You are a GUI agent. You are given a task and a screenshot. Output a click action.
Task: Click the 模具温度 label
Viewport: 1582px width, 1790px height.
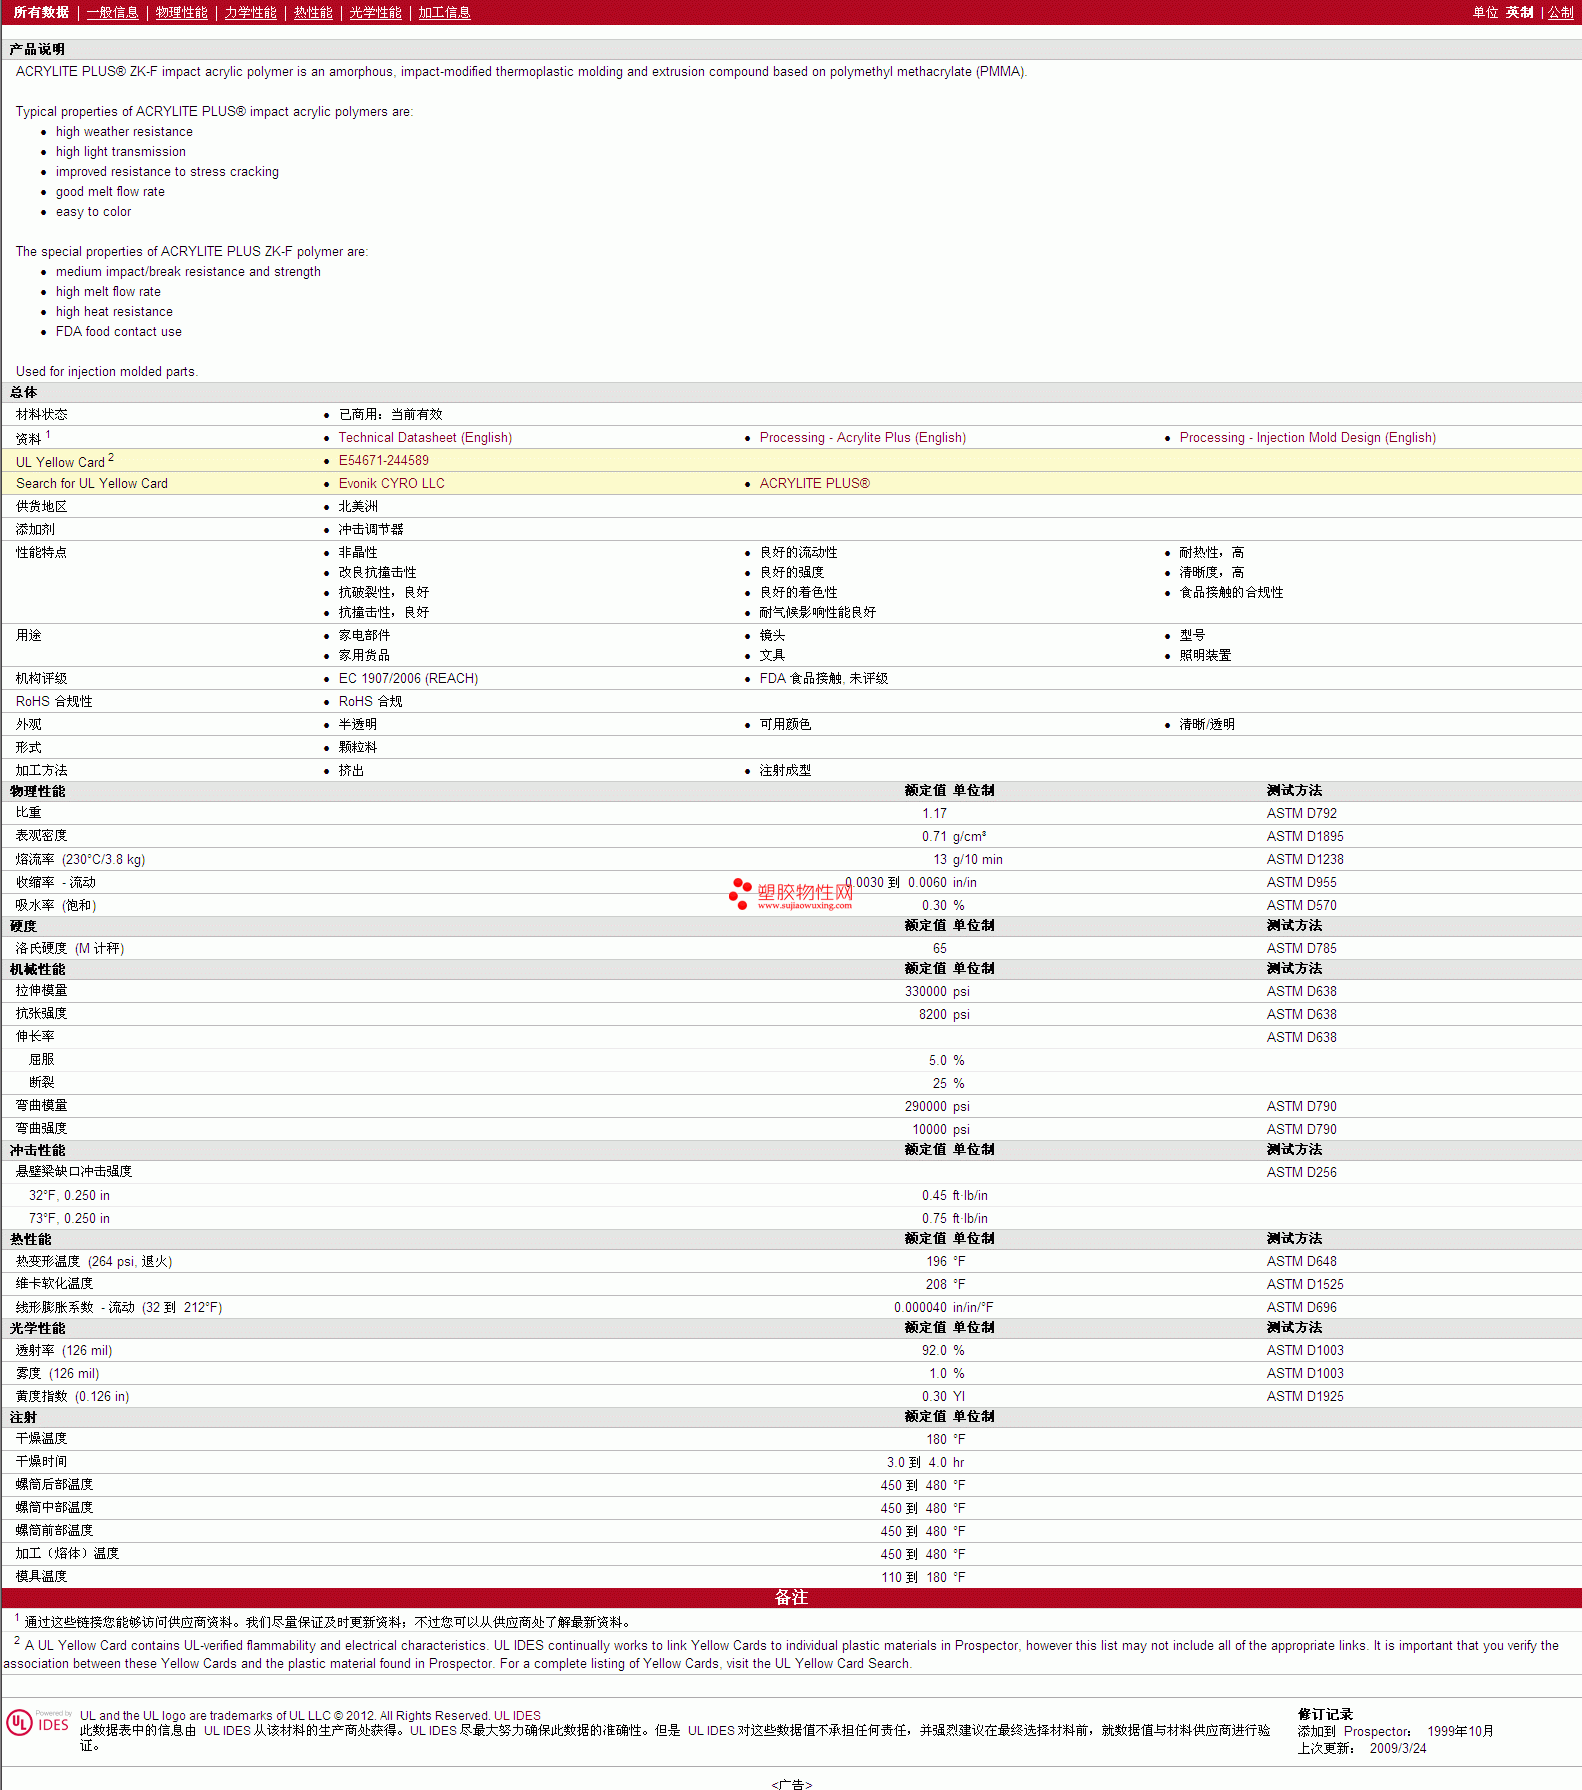coord(41,1577)
